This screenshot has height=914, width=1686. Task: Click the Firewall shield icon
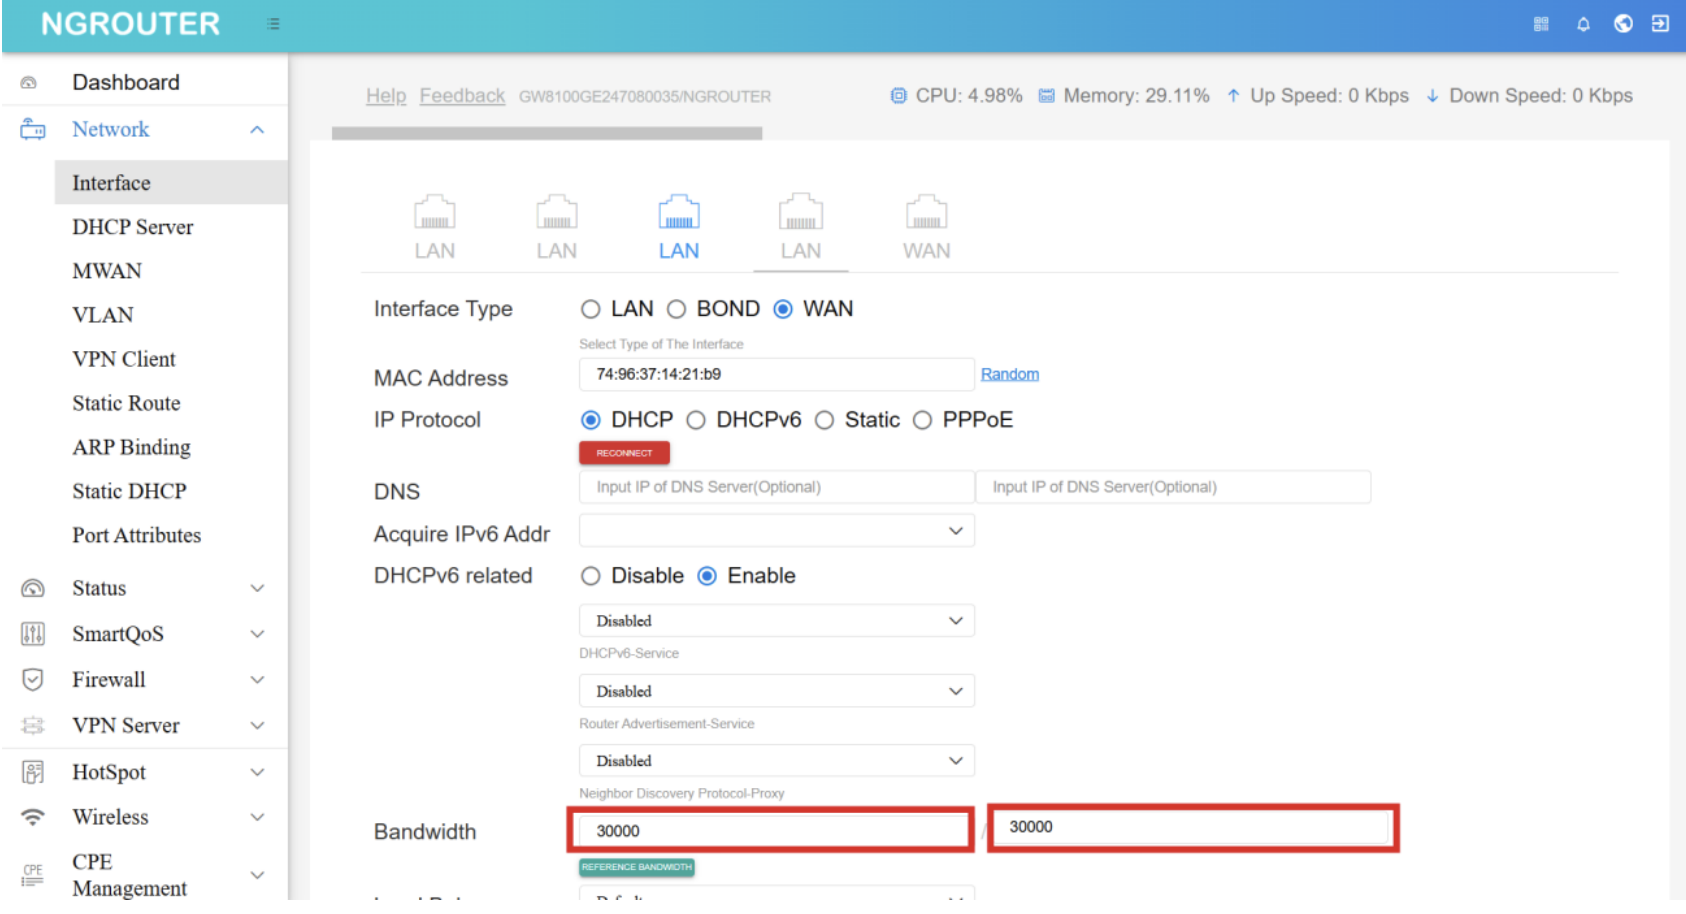(33, 680)
